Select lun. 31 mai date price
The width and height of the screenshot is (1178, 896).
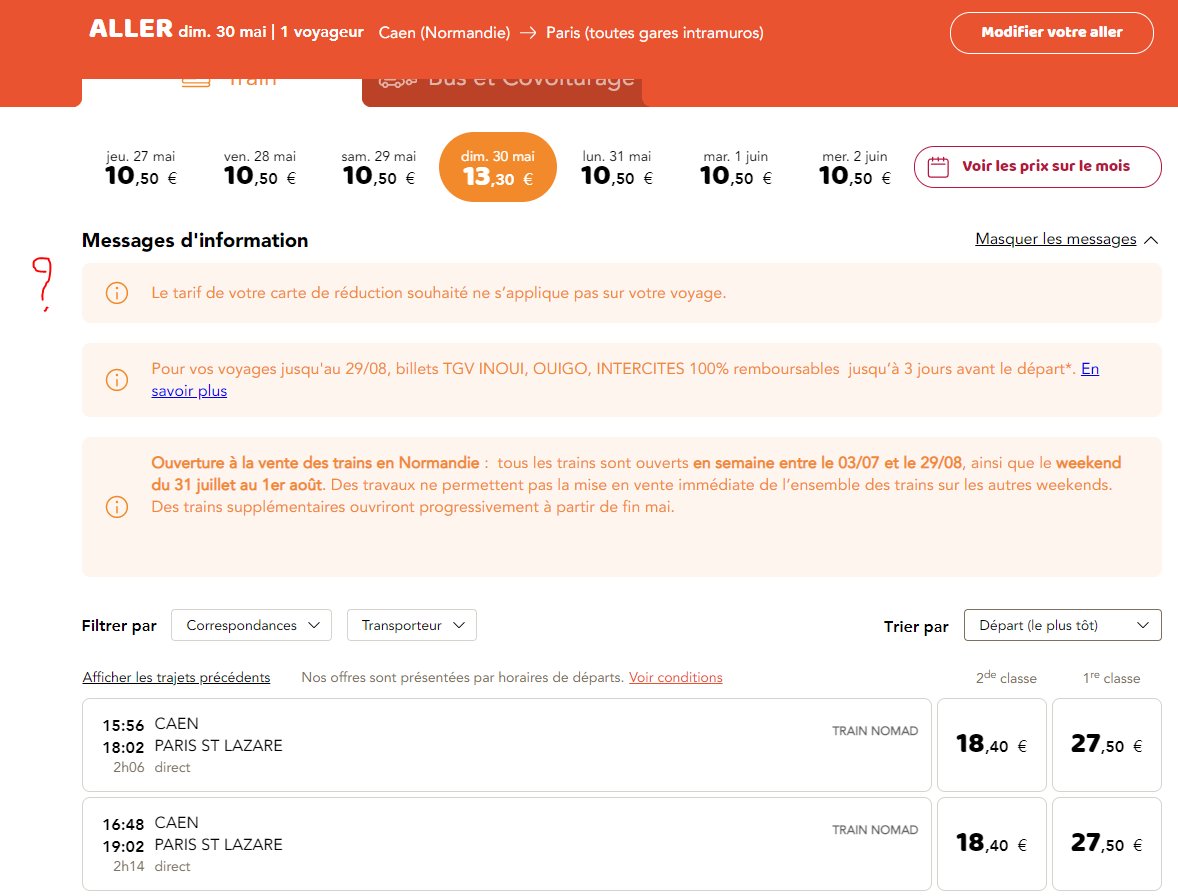617,167
